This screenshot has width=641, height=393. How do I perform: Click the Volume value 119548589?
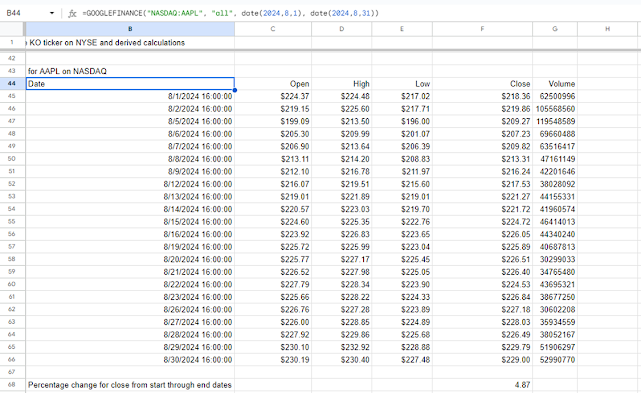555,121
